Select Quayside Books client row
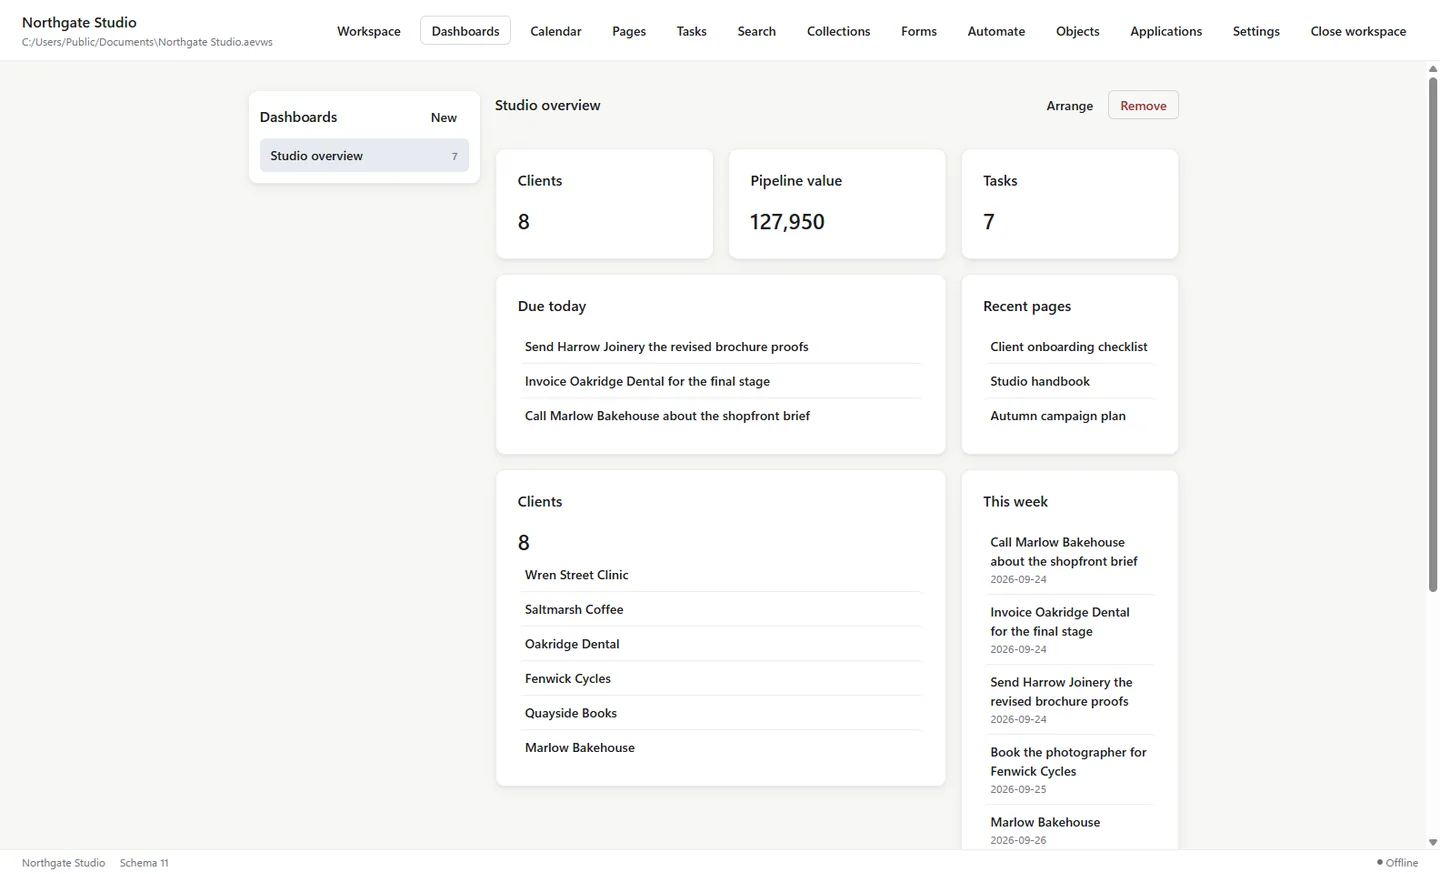This screenshot has height=874, width=1440. 720,712
